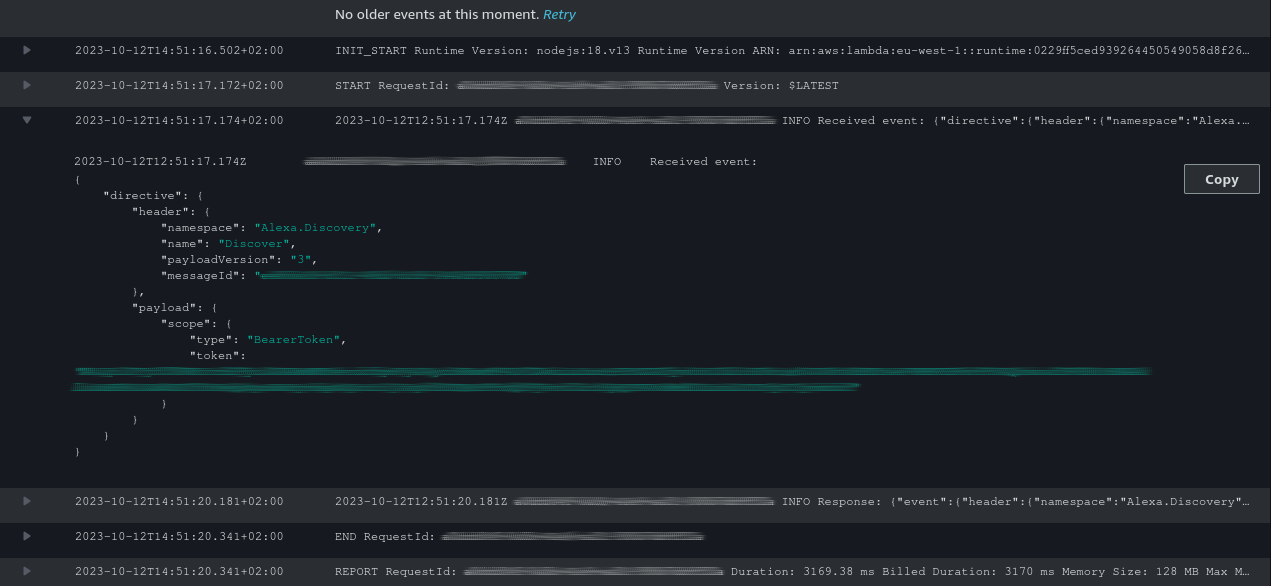
Task: Click the "Discover" name value in JSON
Action: coord(256,244)
